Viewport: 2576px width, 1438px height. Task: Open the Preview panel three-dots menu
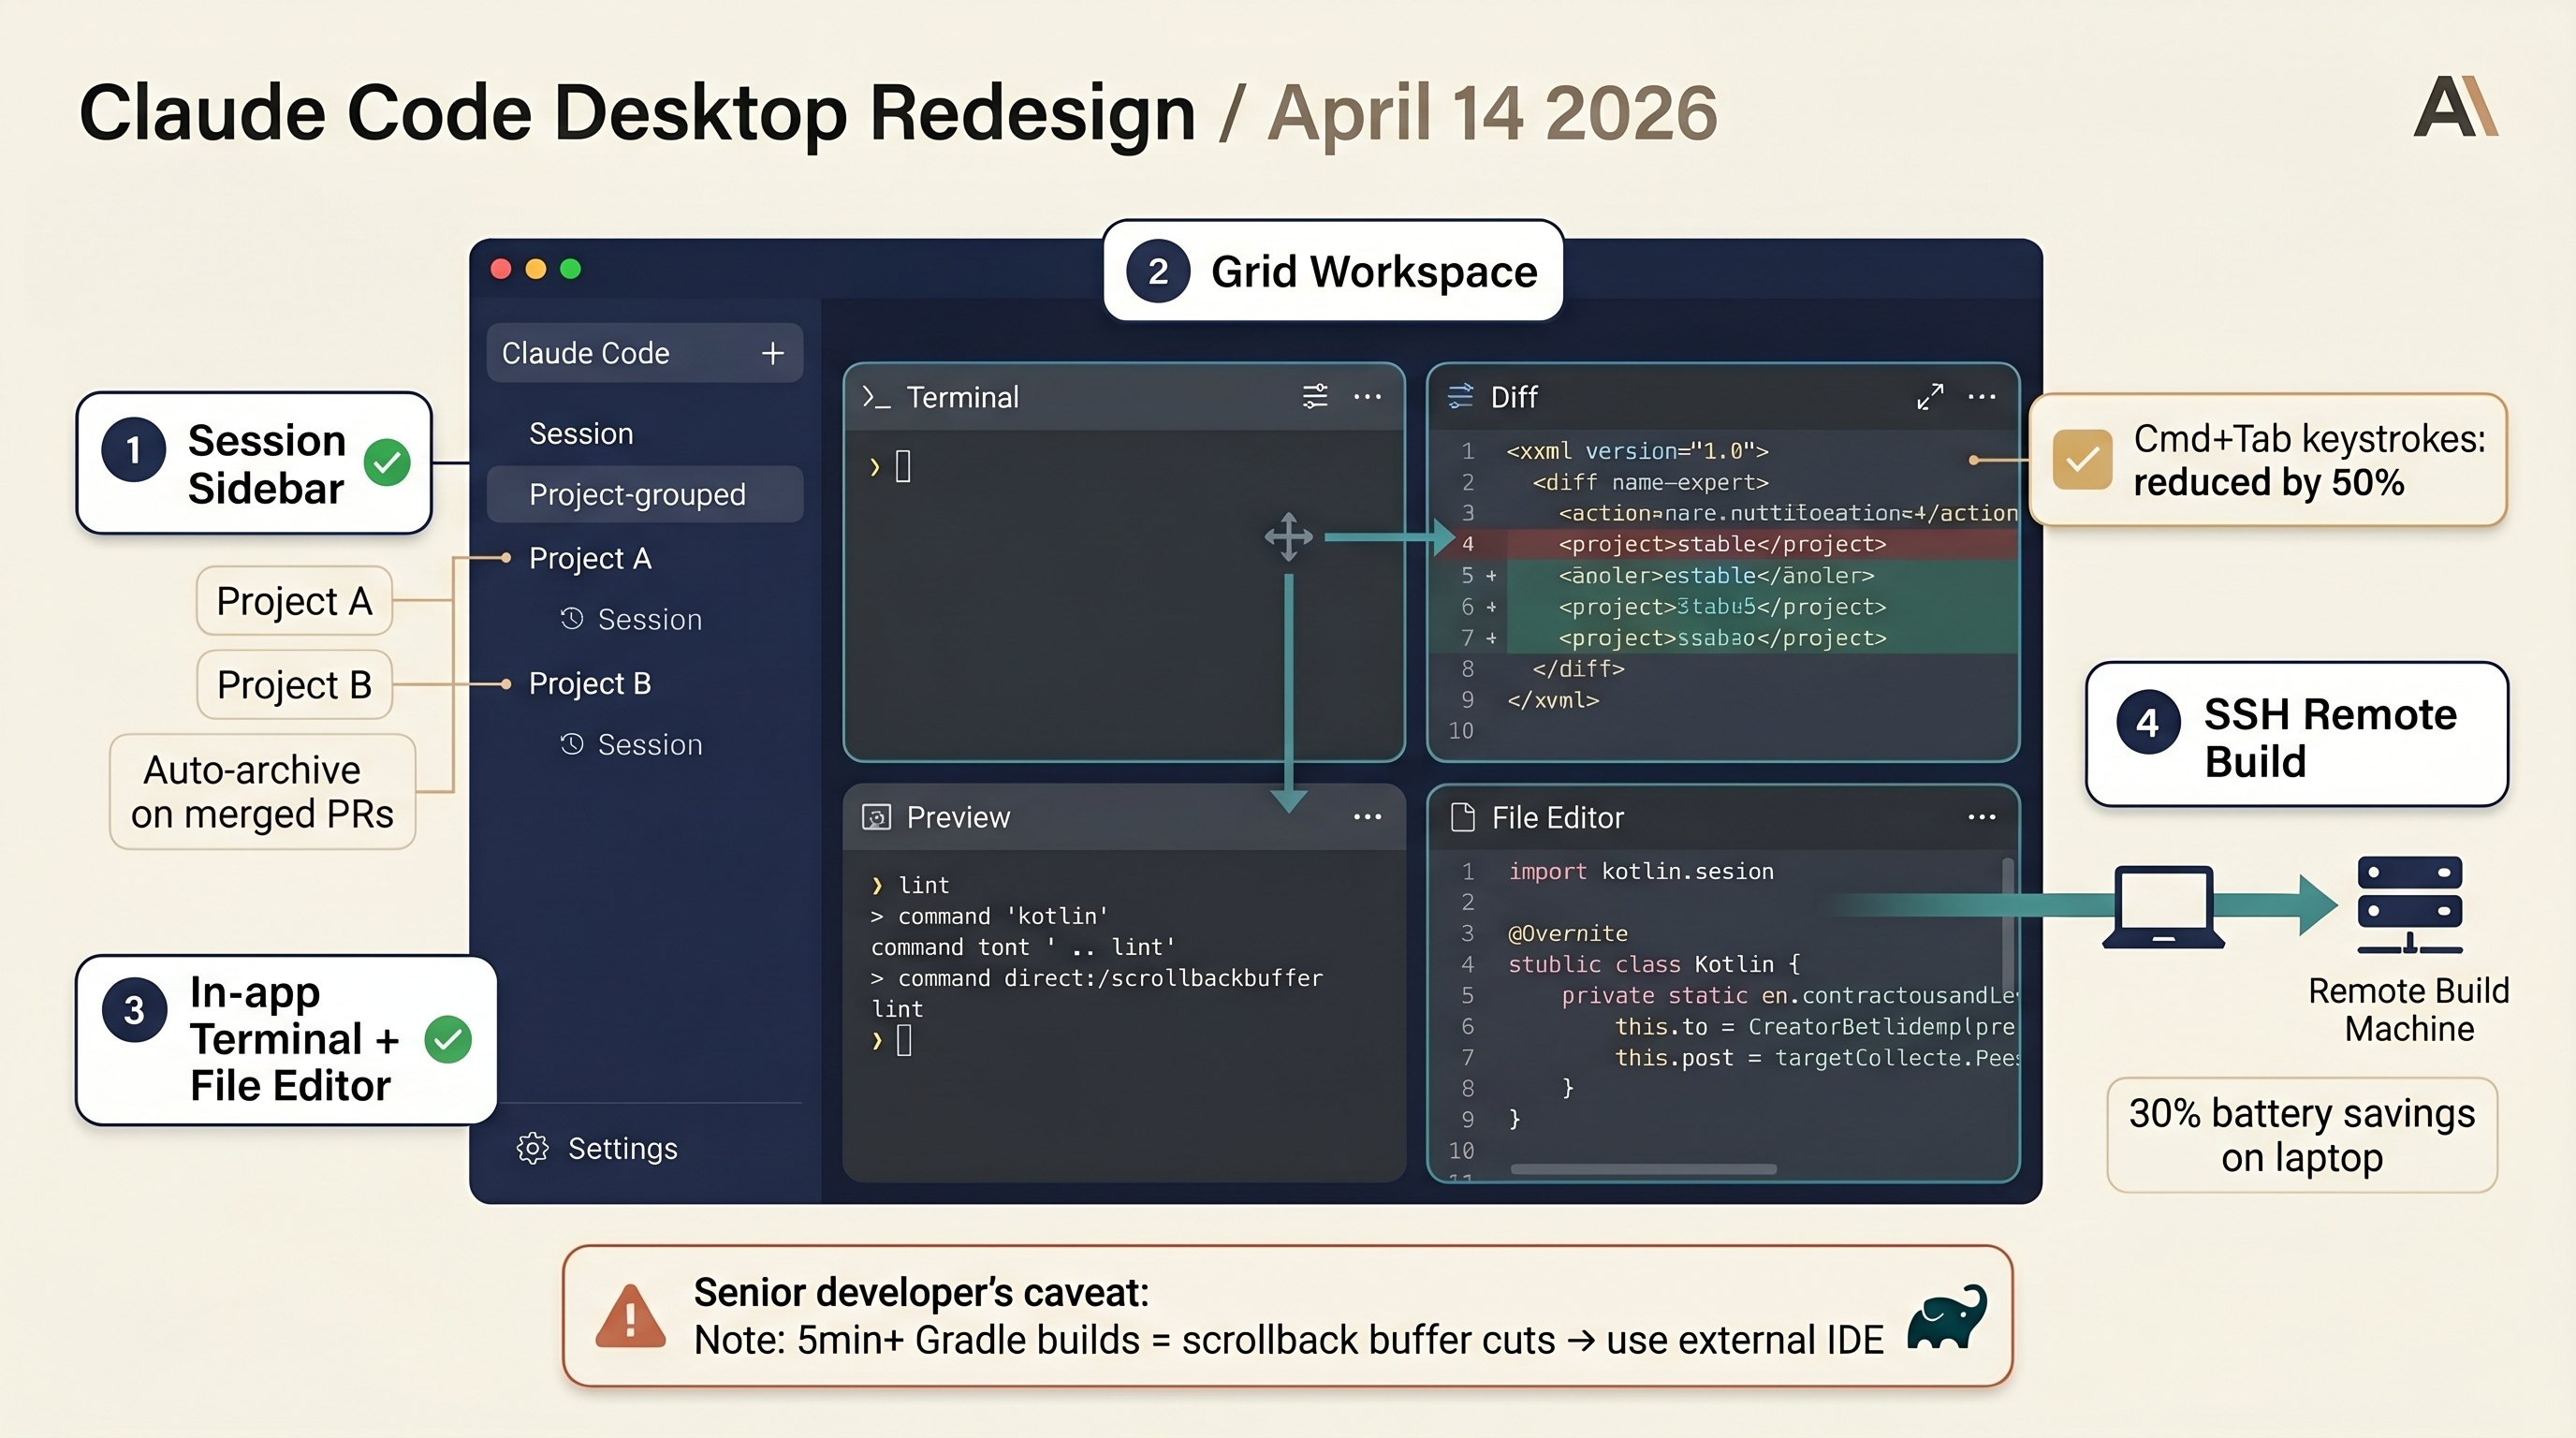click(1367, 817)
